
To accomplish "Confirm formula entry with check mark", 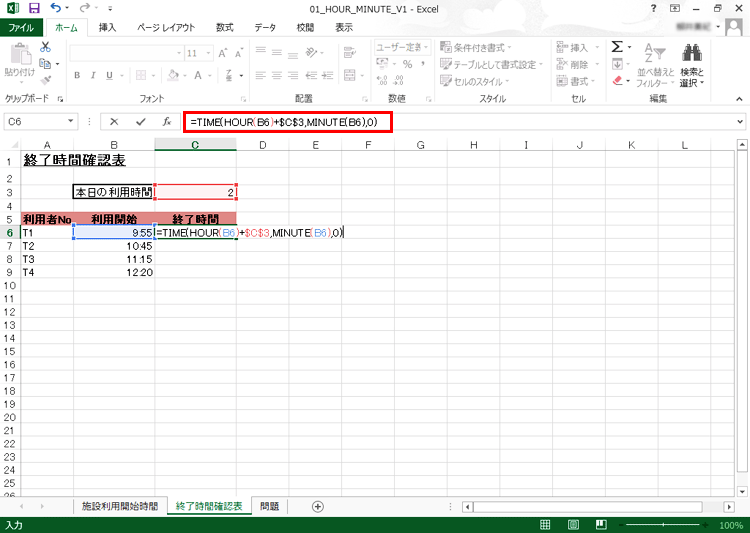I will point(141,122).
